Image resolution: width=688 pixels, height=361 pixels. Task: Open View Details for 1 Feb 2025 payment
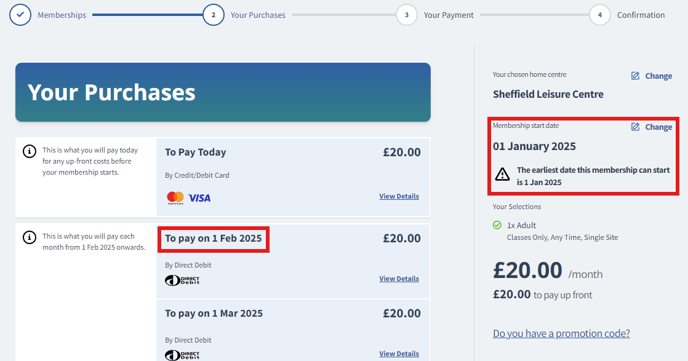pos(399,279)
